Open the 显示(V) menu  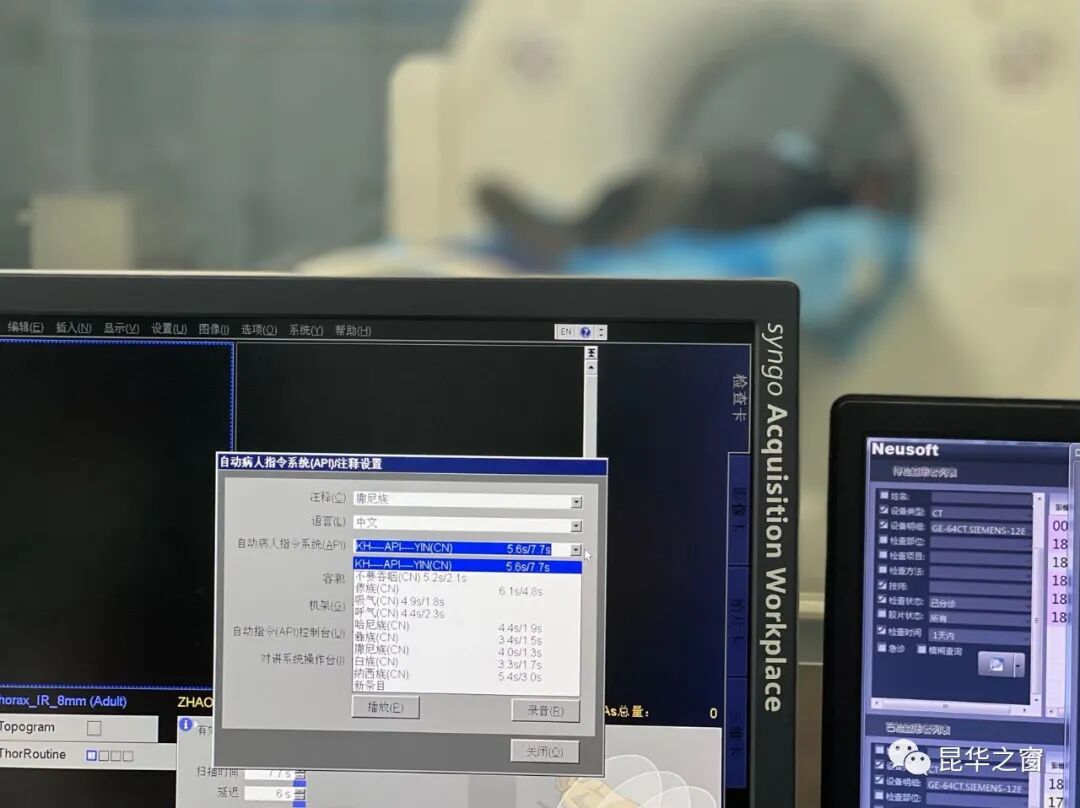[x=121, y=329]
